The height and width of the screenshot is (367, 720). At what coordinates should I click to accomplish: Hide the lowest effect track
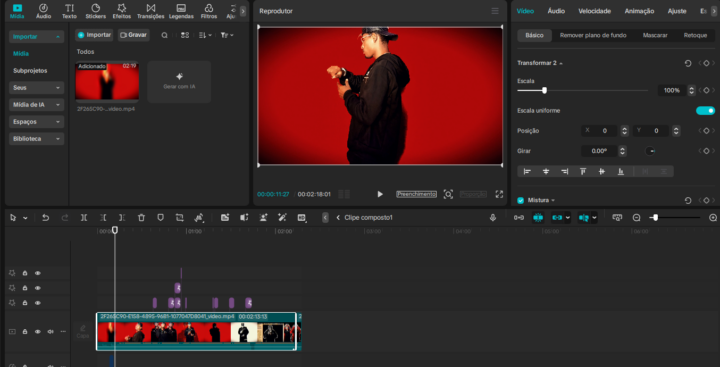(38, 303)
